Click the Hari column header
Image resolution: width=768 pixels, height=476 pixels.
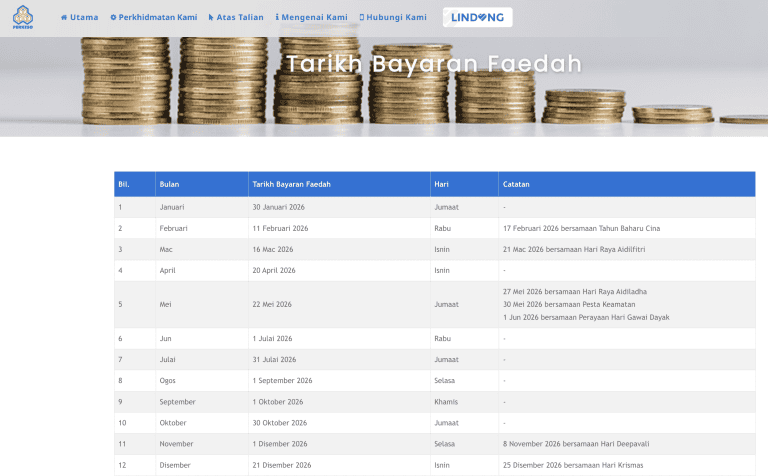442,184
